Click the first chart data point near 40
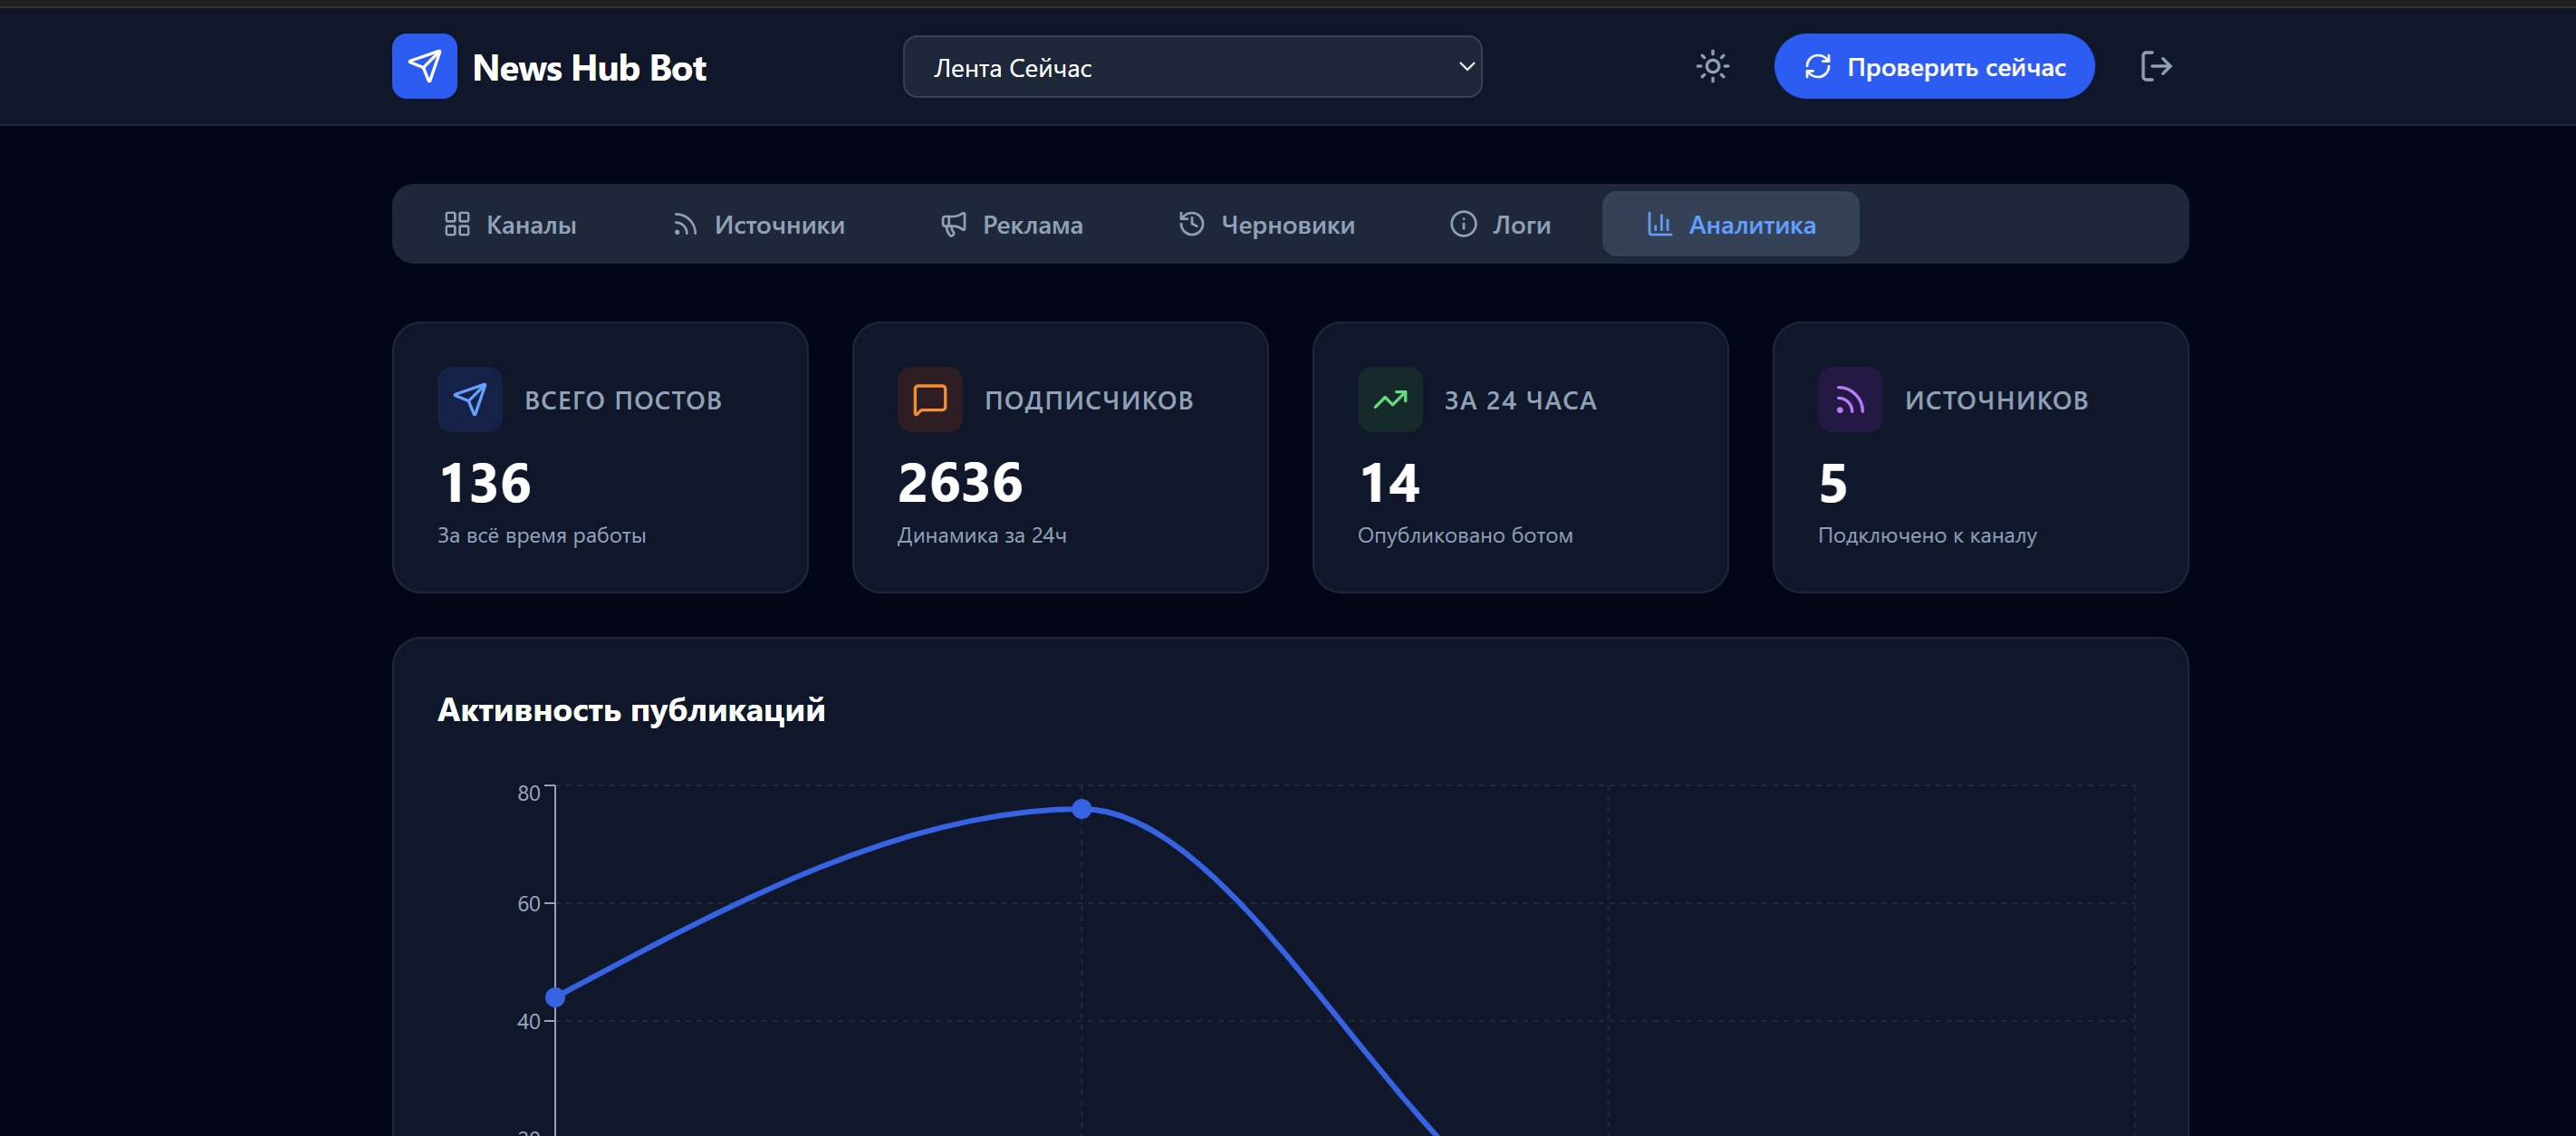 coord(555,997)
